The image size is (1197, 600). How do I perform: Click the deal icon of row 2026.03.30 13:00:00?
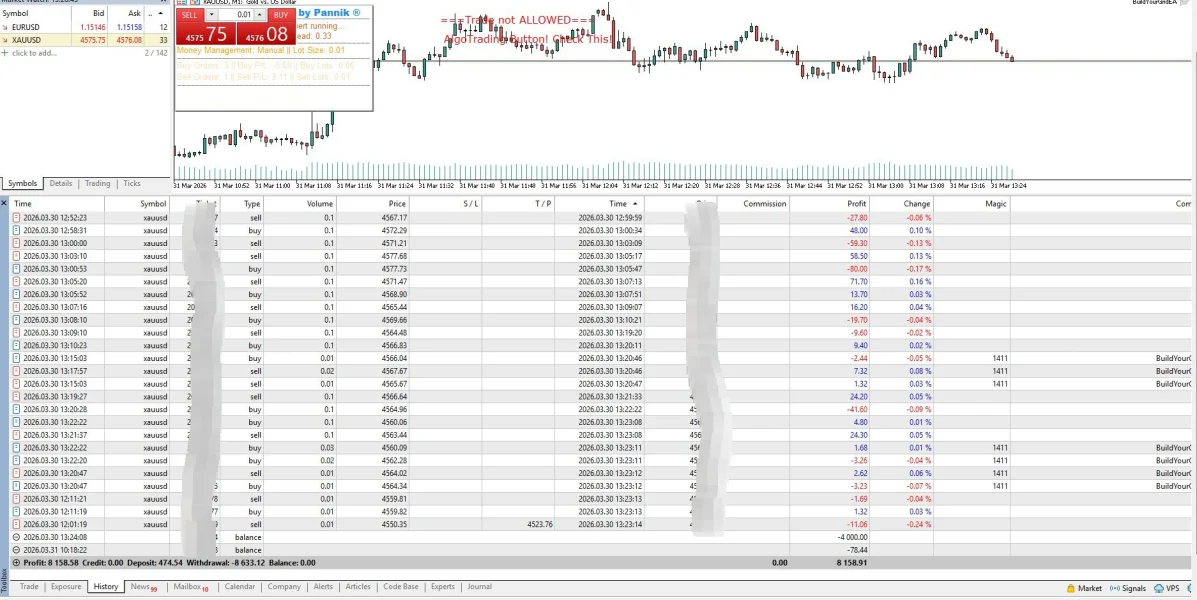17,244
